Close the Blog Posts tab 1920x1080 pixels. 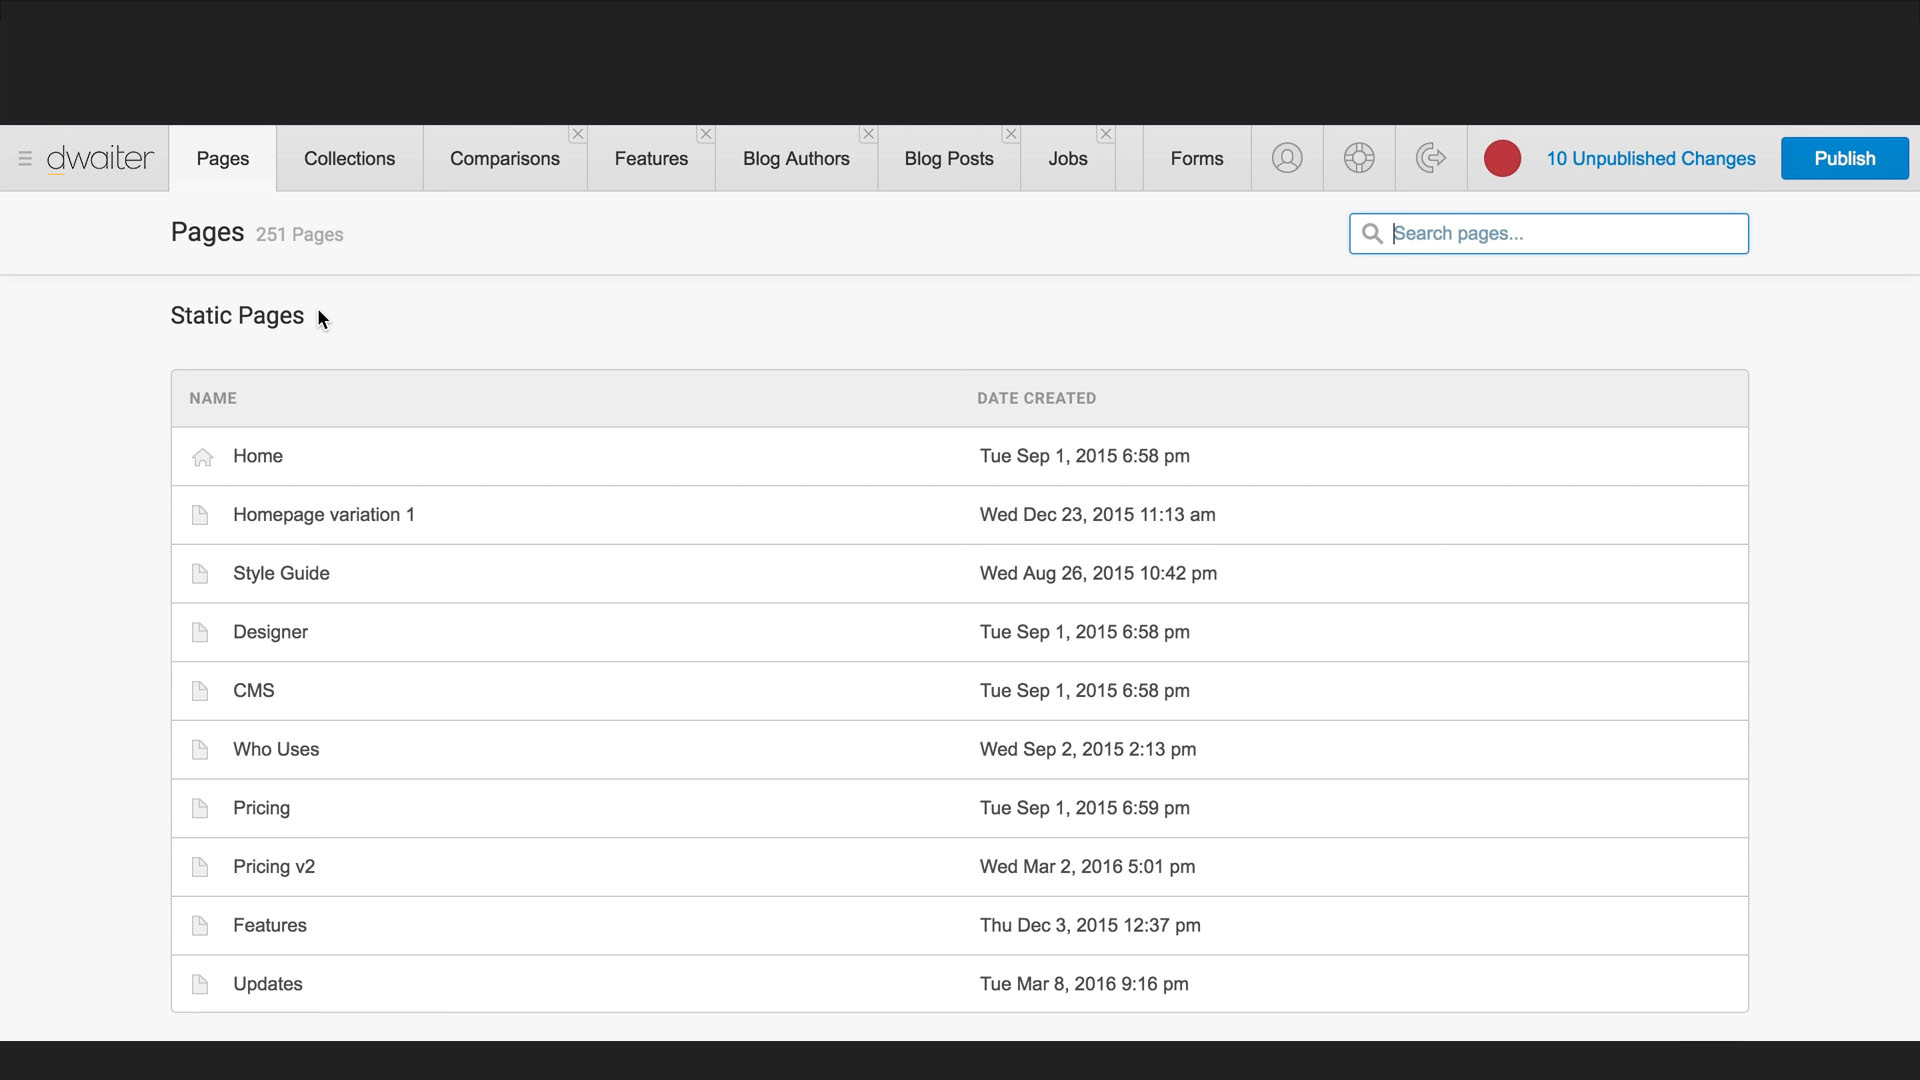(1011, 134)
